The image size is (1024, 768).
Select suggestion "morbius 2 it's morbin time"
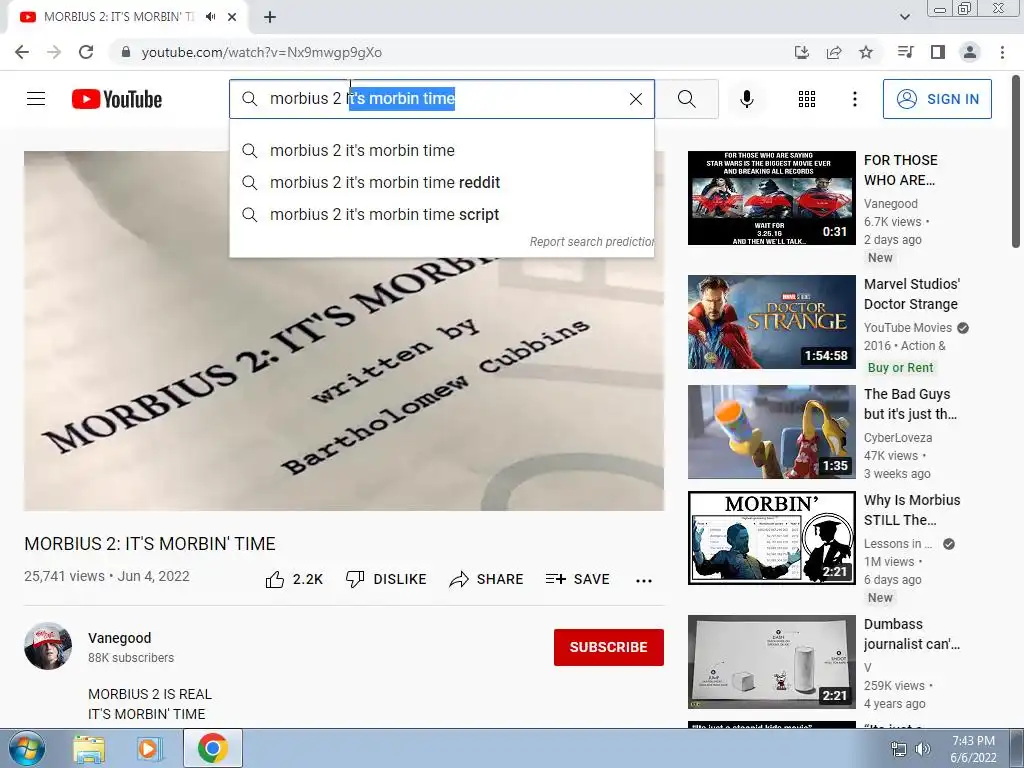click(x=441, y=150)
